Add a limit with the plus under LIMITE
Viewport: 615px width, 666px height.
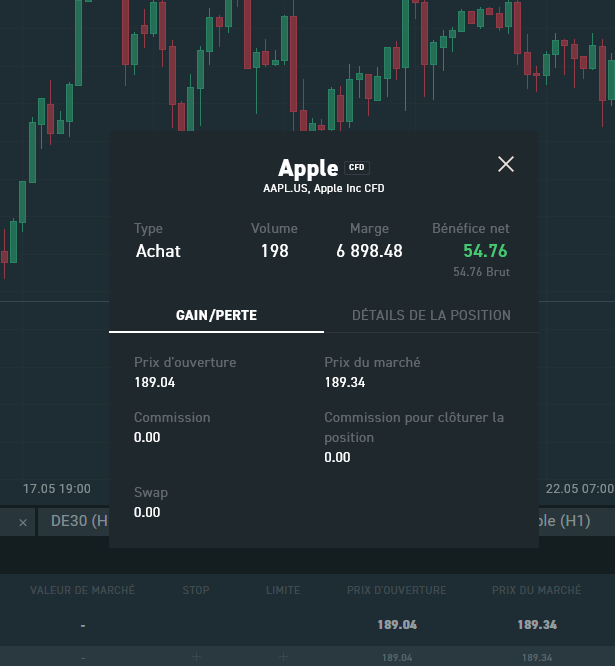pyautogui.click(x=283, y=657)
